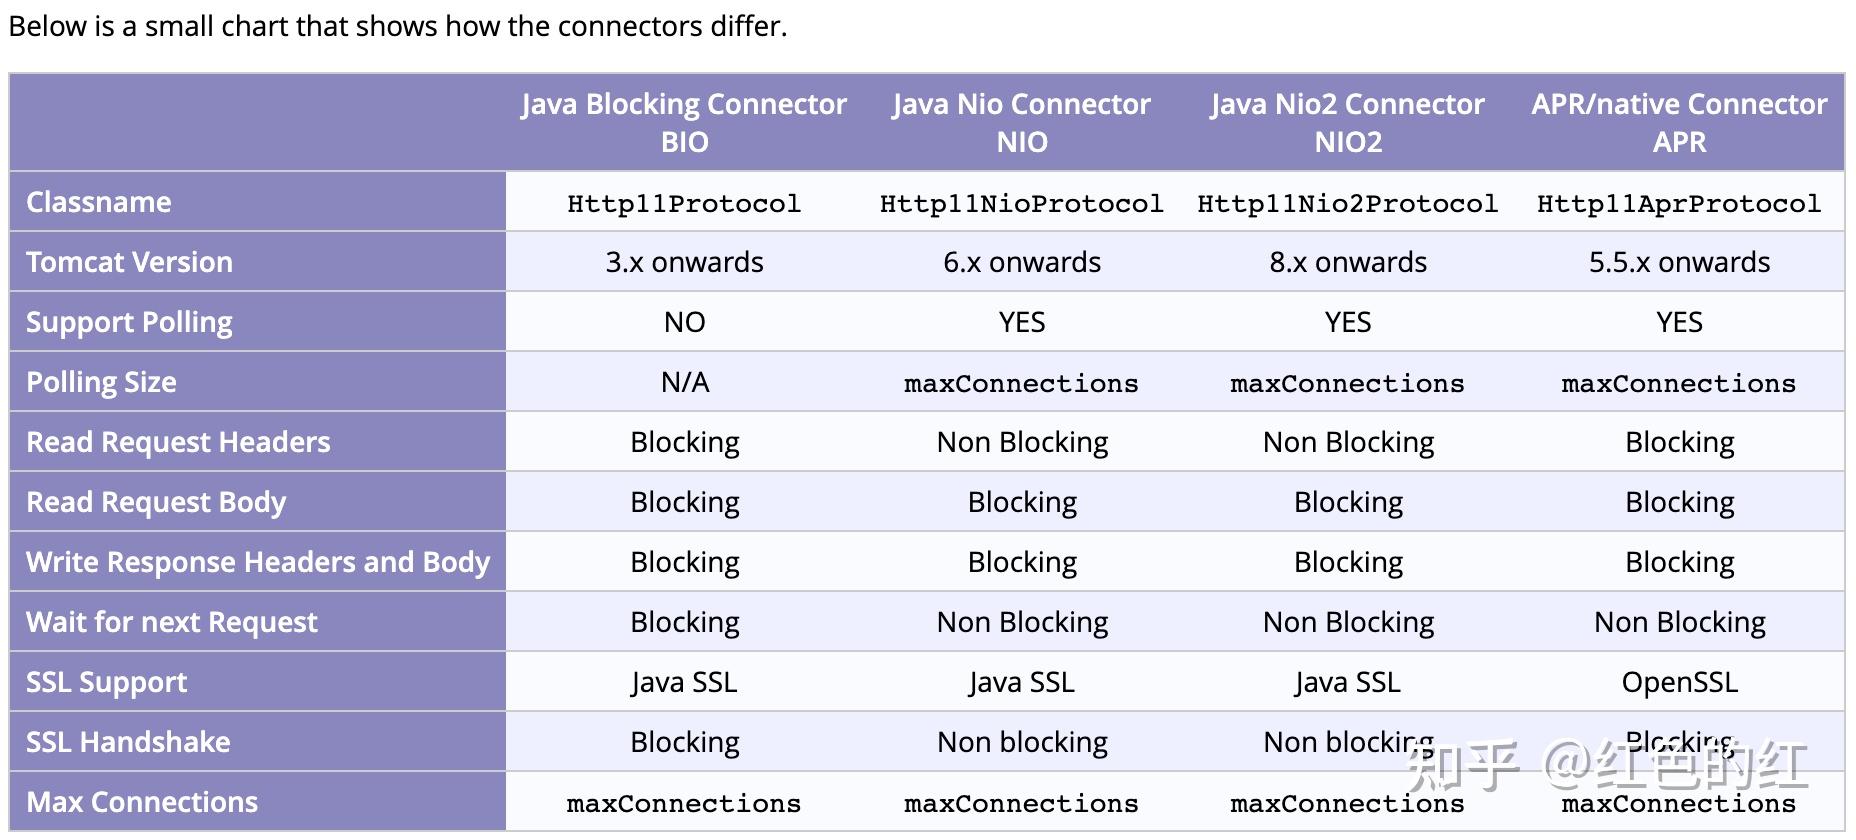Click Write Response Headers and Body label
This screenshot has height=840, width=1856.
pos(258,562)
